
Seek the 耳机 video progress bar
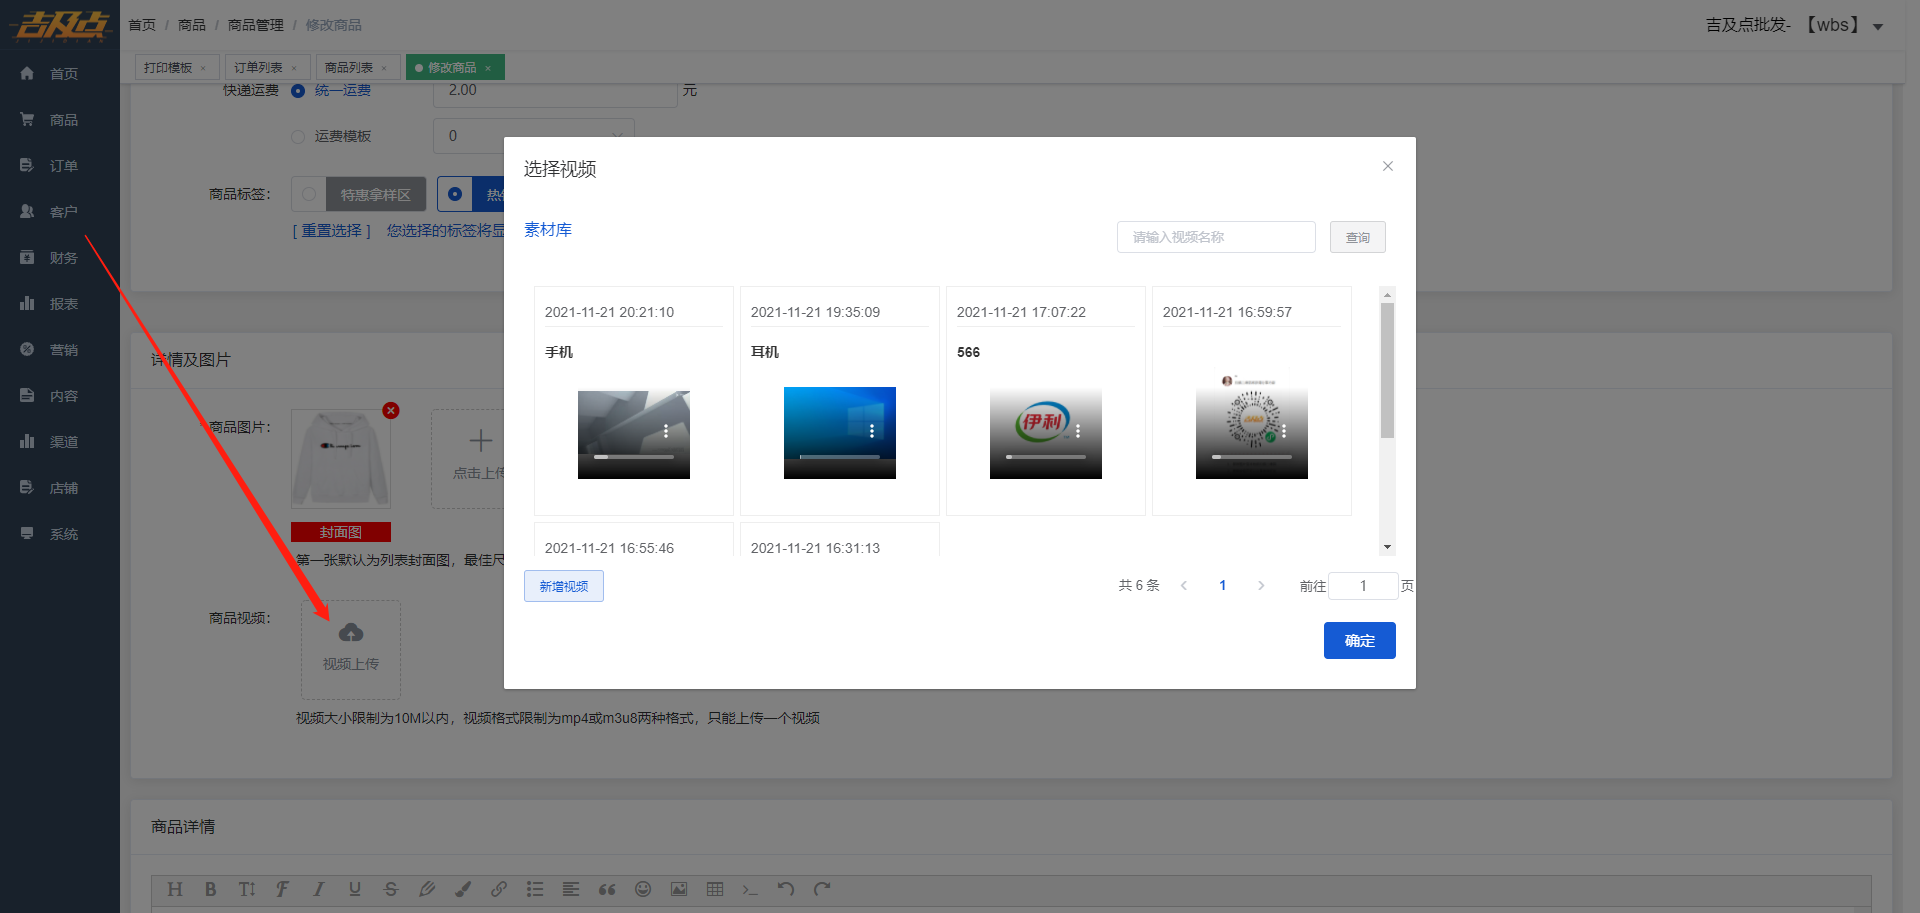[x=840, y=457]
